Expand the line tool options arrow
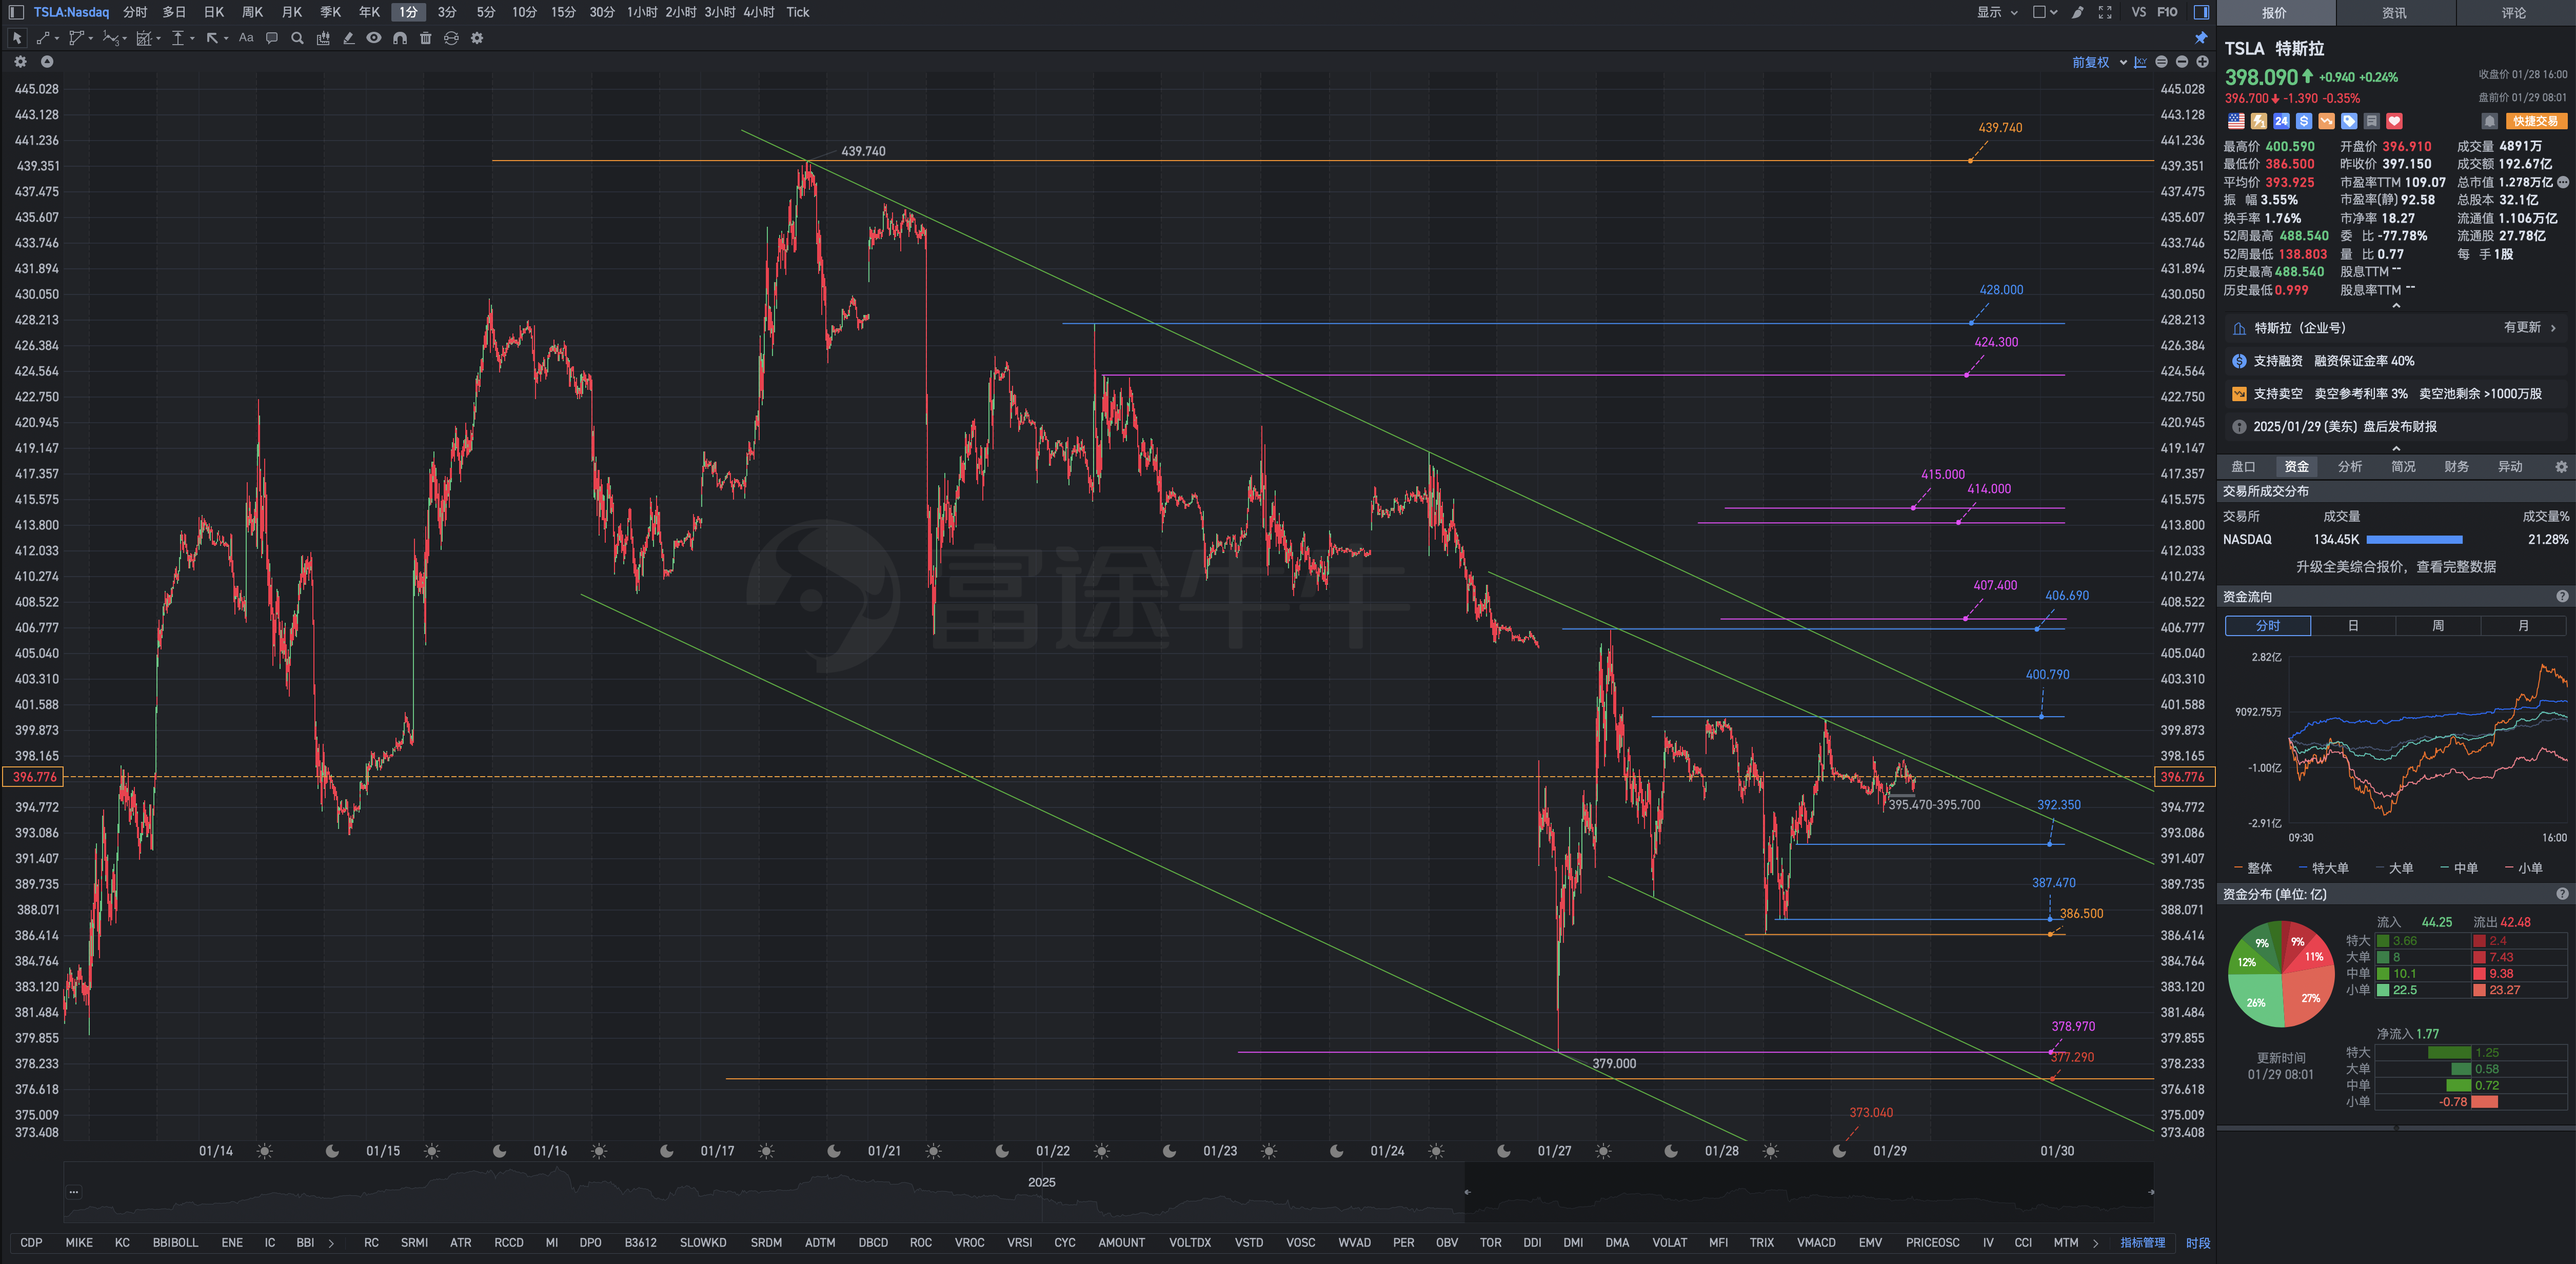Viewport: 2576px width, 1264px height. [56, 38]
